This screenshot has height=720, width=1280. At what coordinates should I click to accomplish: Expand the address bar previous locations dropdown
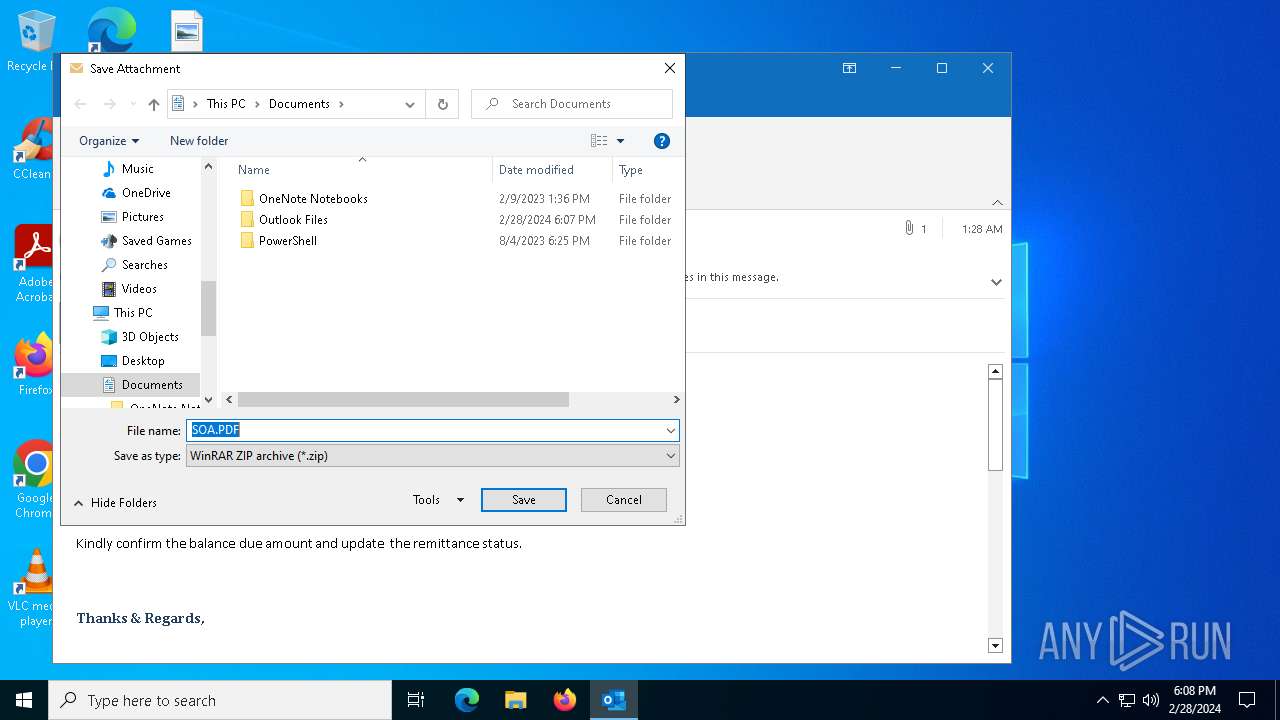(x=410, y=104)
